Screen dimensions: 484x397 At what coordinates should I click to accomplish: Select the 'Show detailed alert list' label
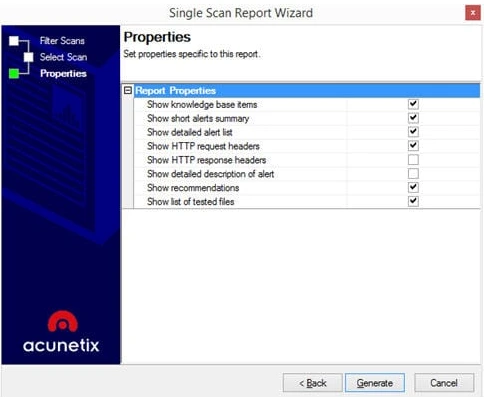pos(190,132)
